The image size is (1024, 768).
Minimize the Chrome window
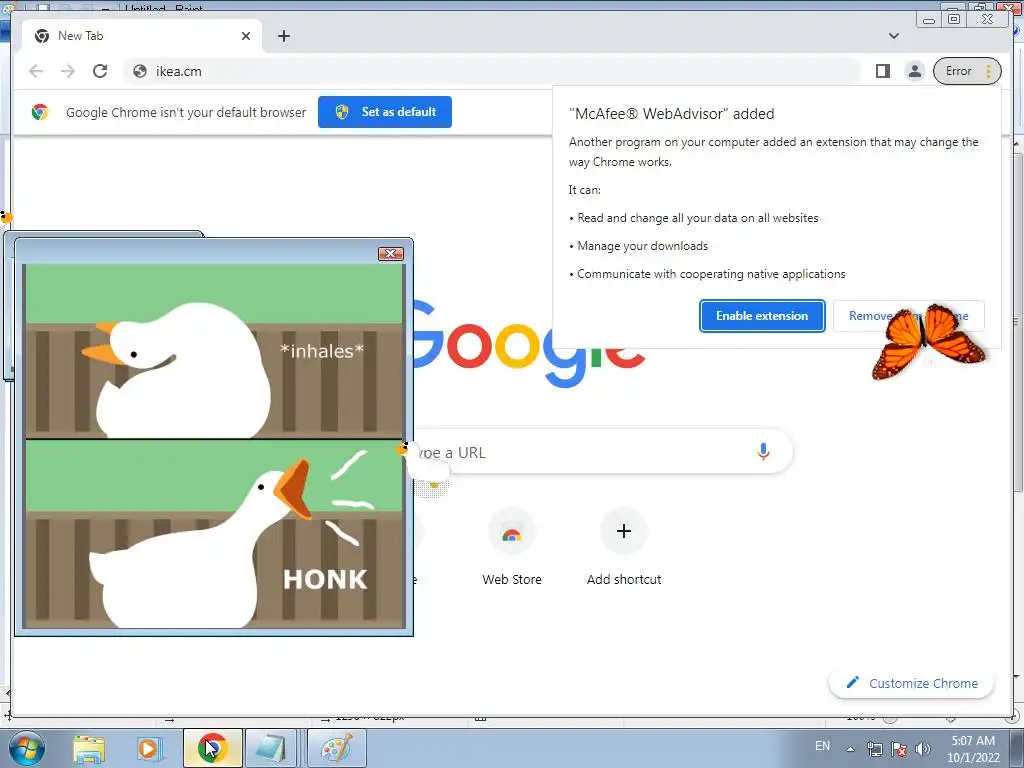(x=929, y=20)
